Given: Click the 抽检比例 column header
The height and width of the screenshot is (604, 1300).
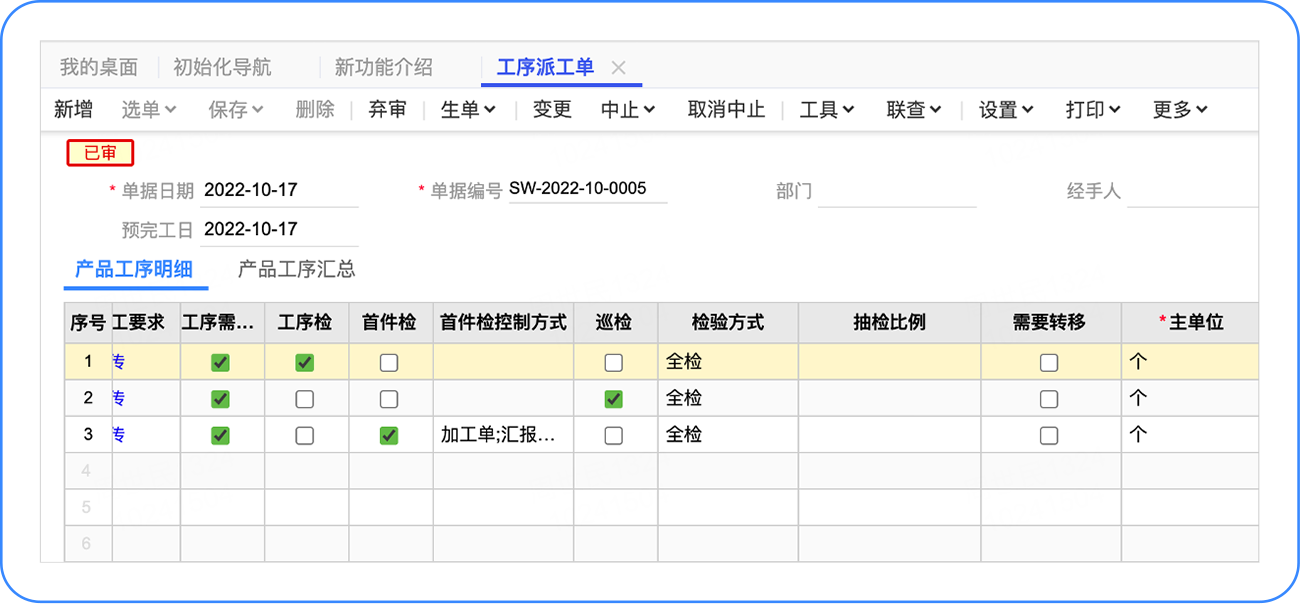Looking at the screenshot, I should point(889,322).
